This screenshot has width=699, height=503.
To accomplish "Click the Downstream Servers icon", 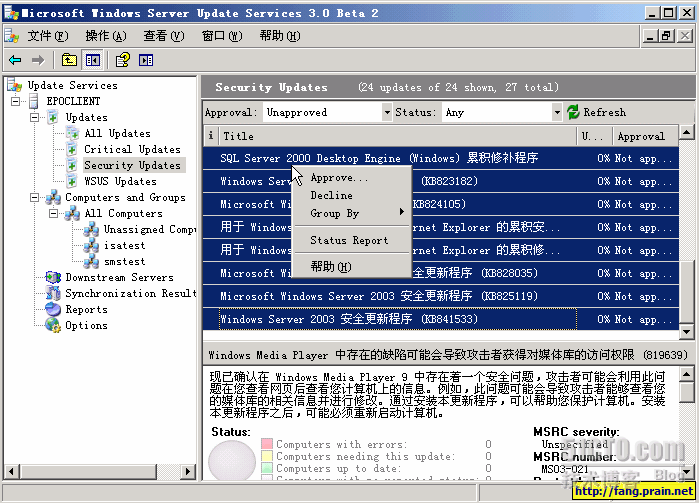I will (53, 277).
